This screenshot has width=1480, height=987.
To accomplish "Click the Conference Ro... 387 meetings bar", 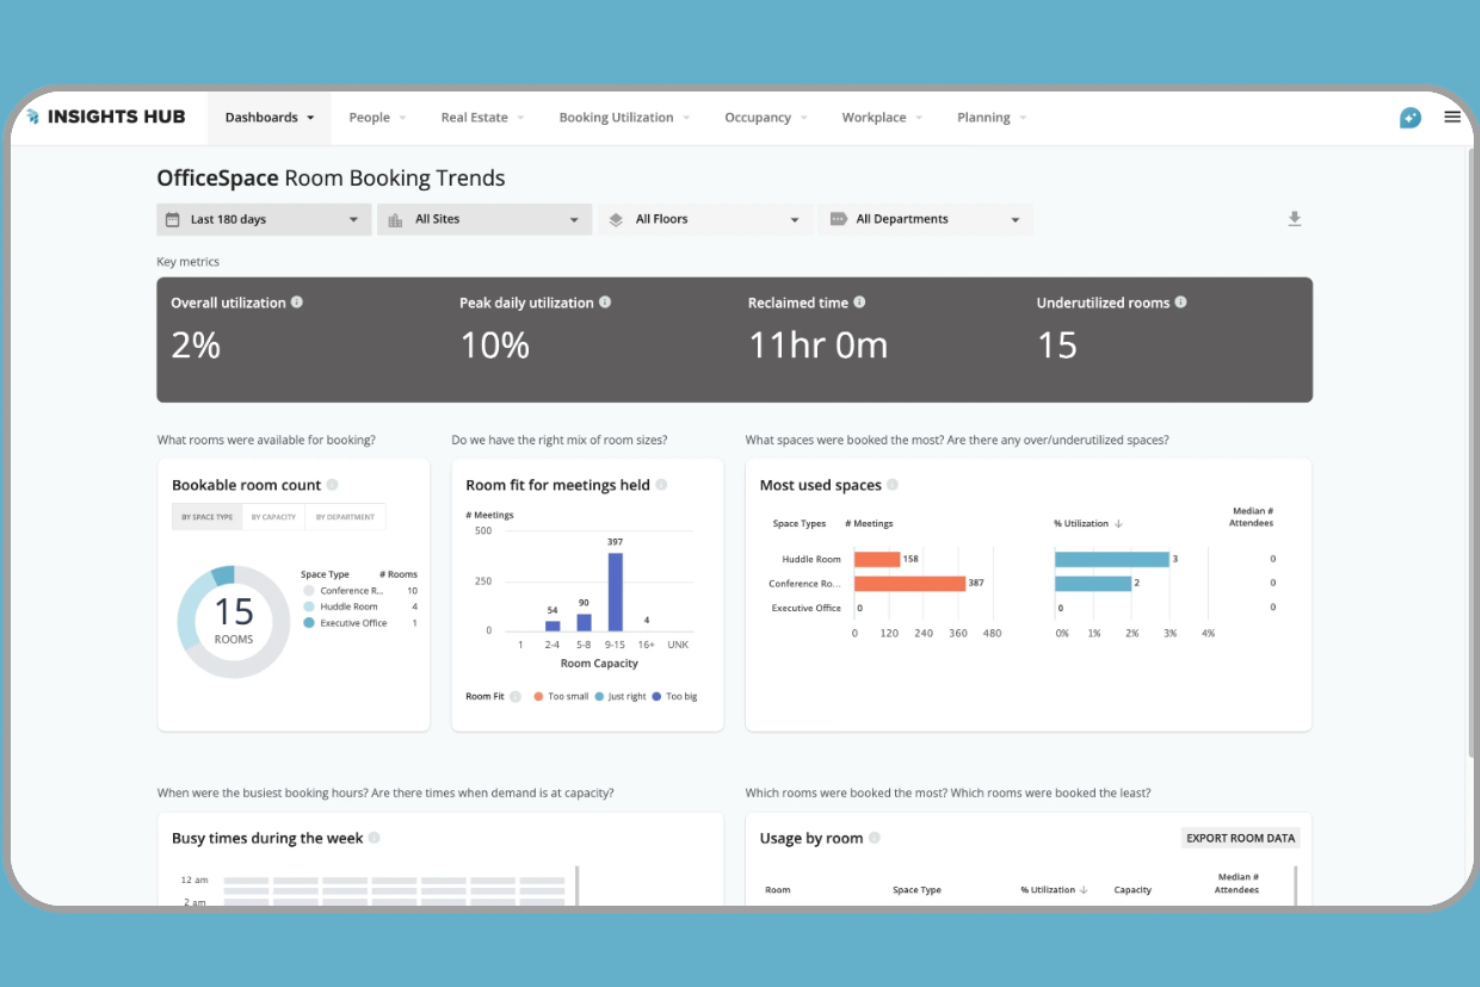I will pyautogui.click(x=910, y=583).
